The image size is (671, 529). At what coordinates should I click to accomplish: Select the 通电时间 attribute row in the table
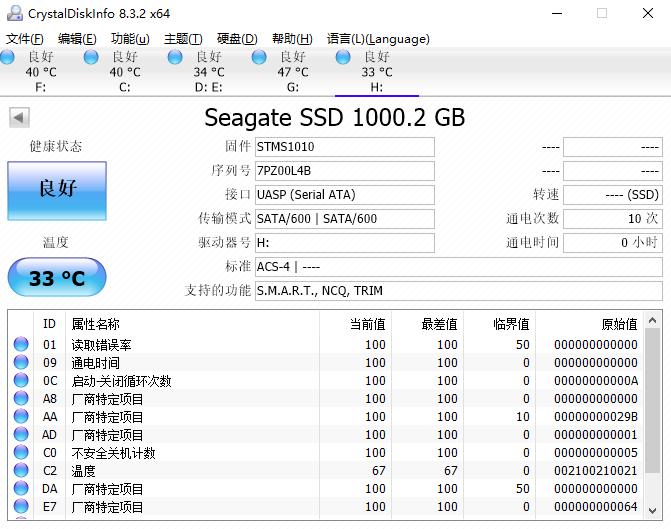326,363
